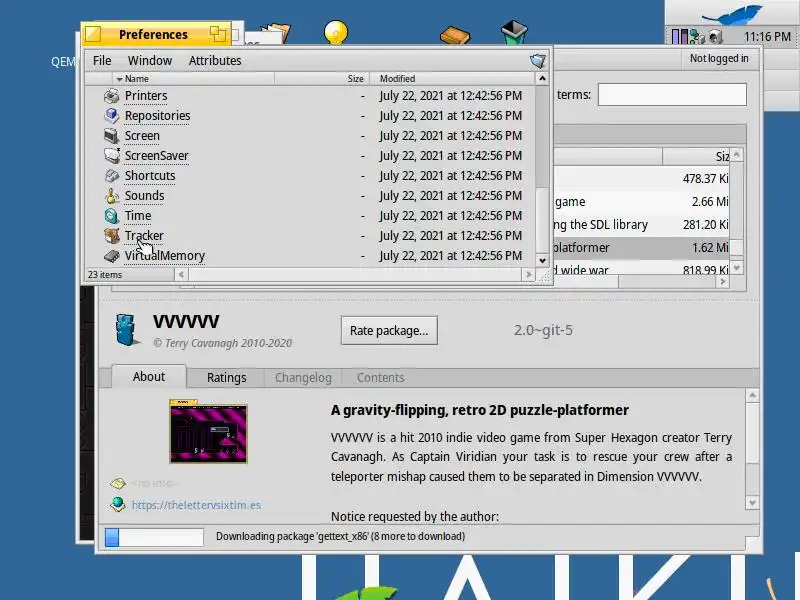Viewport: 800px width, 600px height.
Task: Open the VirtualMemory preference icon
Action: [111, 256]
